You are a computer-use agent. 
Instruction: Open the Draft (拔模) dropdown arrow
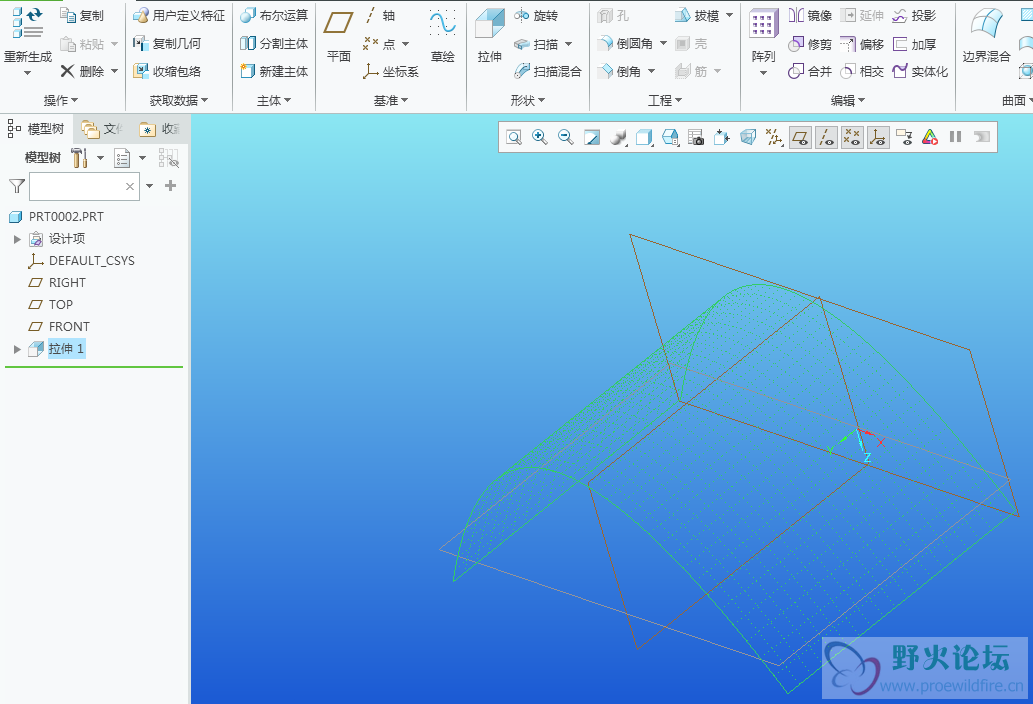[729, 15]
